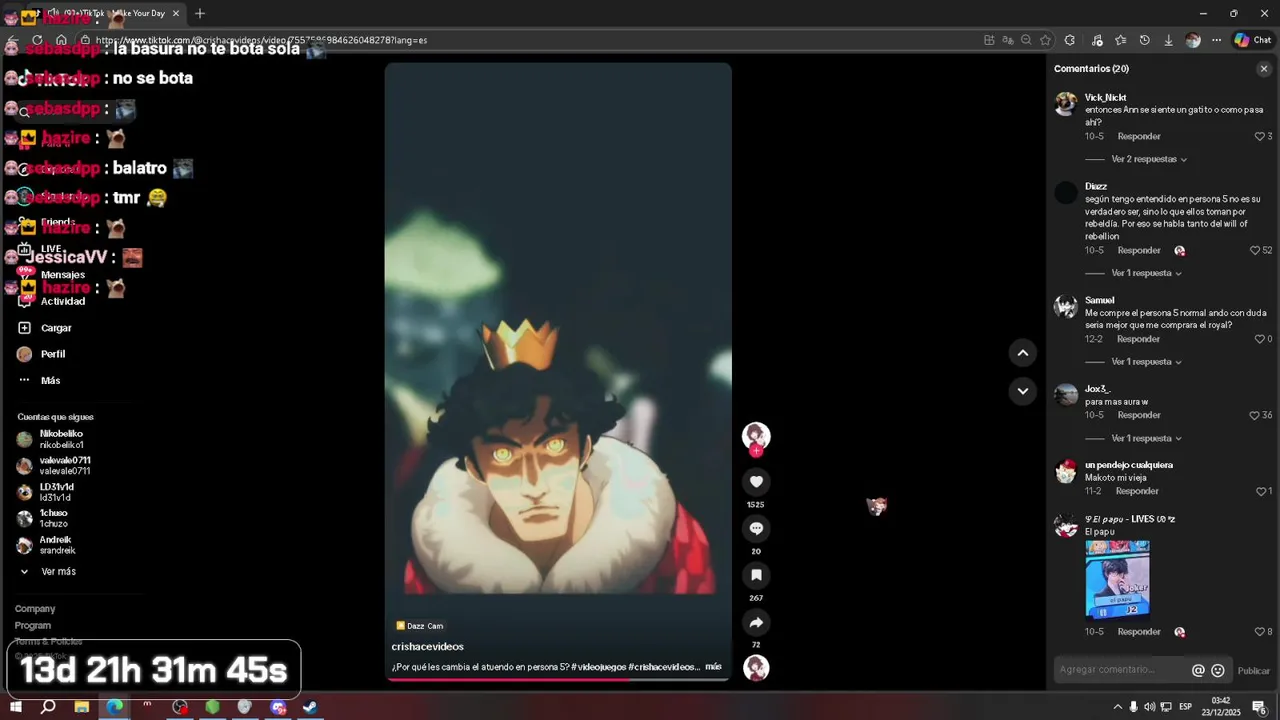The height and width of the screenshot is (720, 1280).
Task: Expand Ver 1 respuesta under Diazz
Action: 1146,273
